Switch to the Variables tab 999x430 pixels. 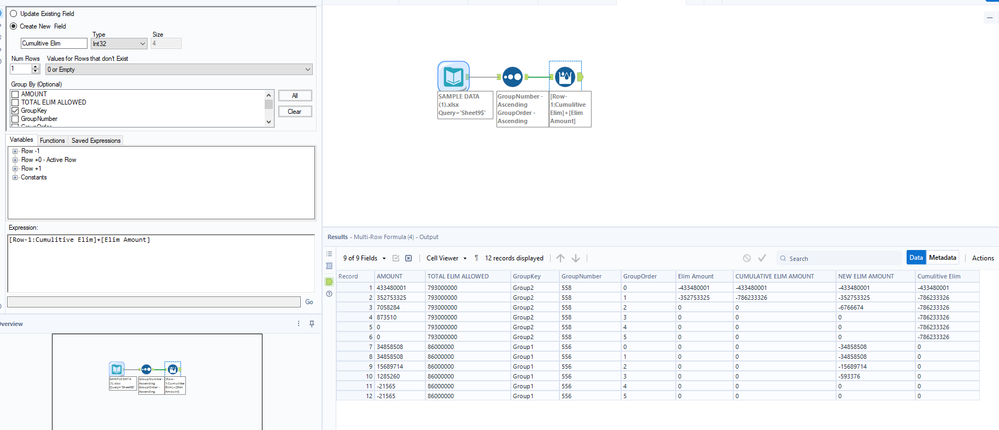click(22, 140)
